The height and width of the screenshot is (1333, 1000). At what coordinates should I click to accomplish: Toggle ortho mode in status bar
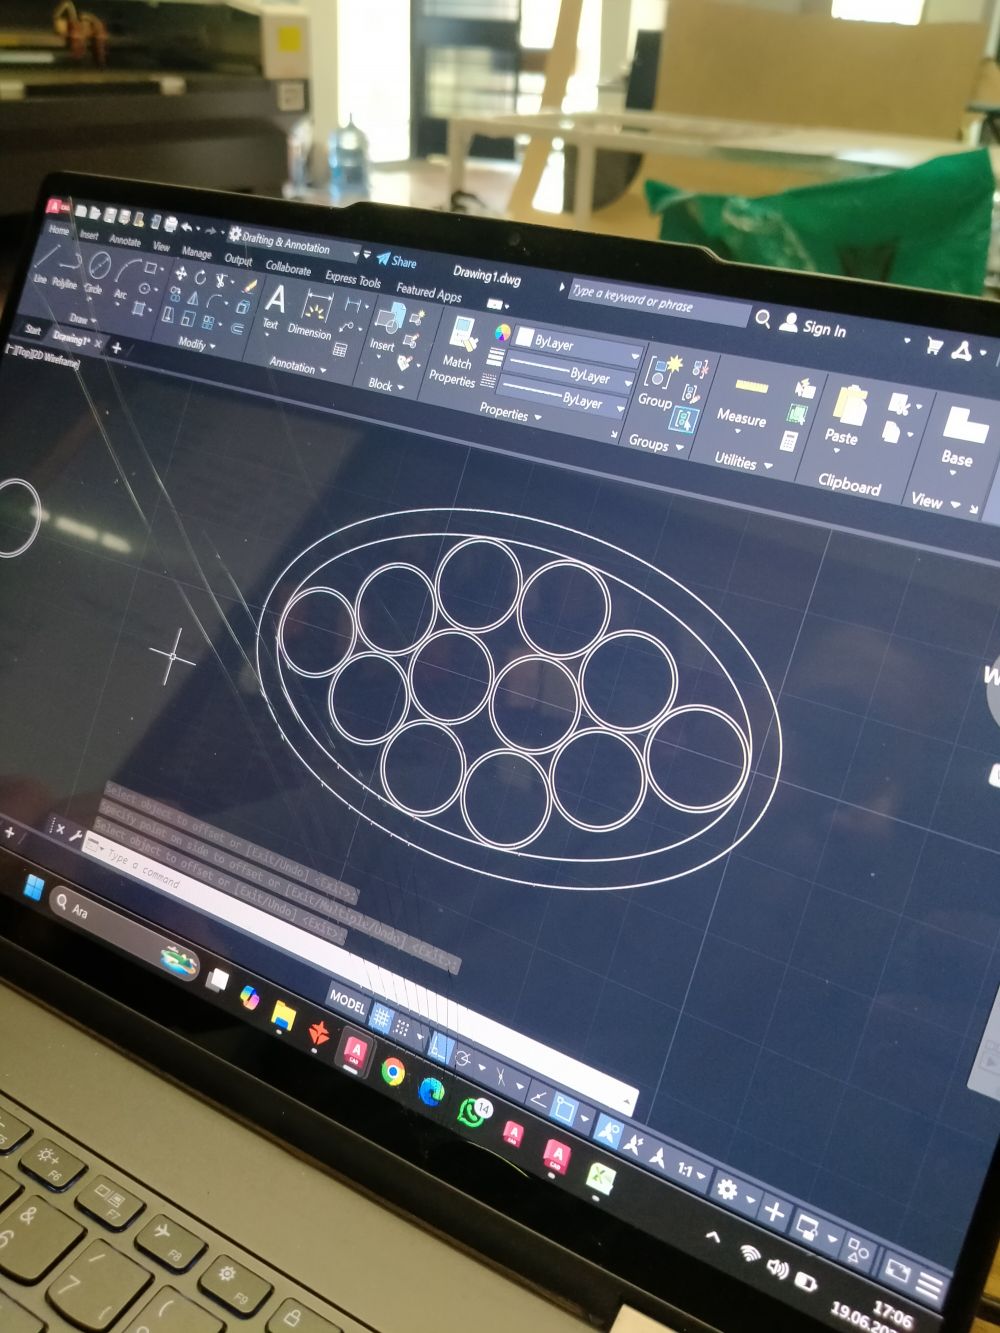click(440, 1046)
